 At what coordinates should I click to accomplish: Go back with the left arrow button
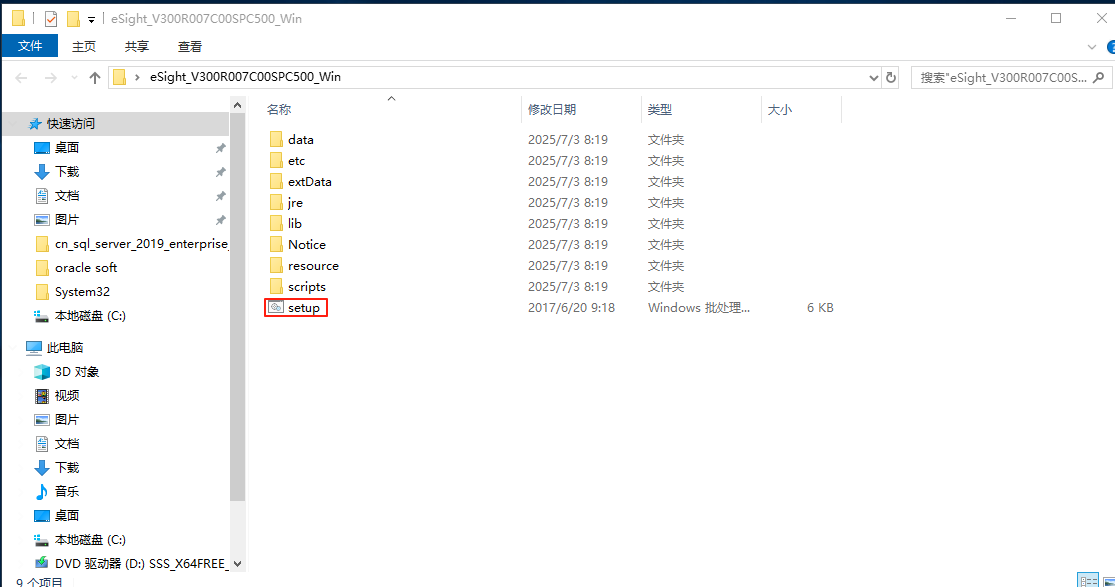[x=21, y=78]
